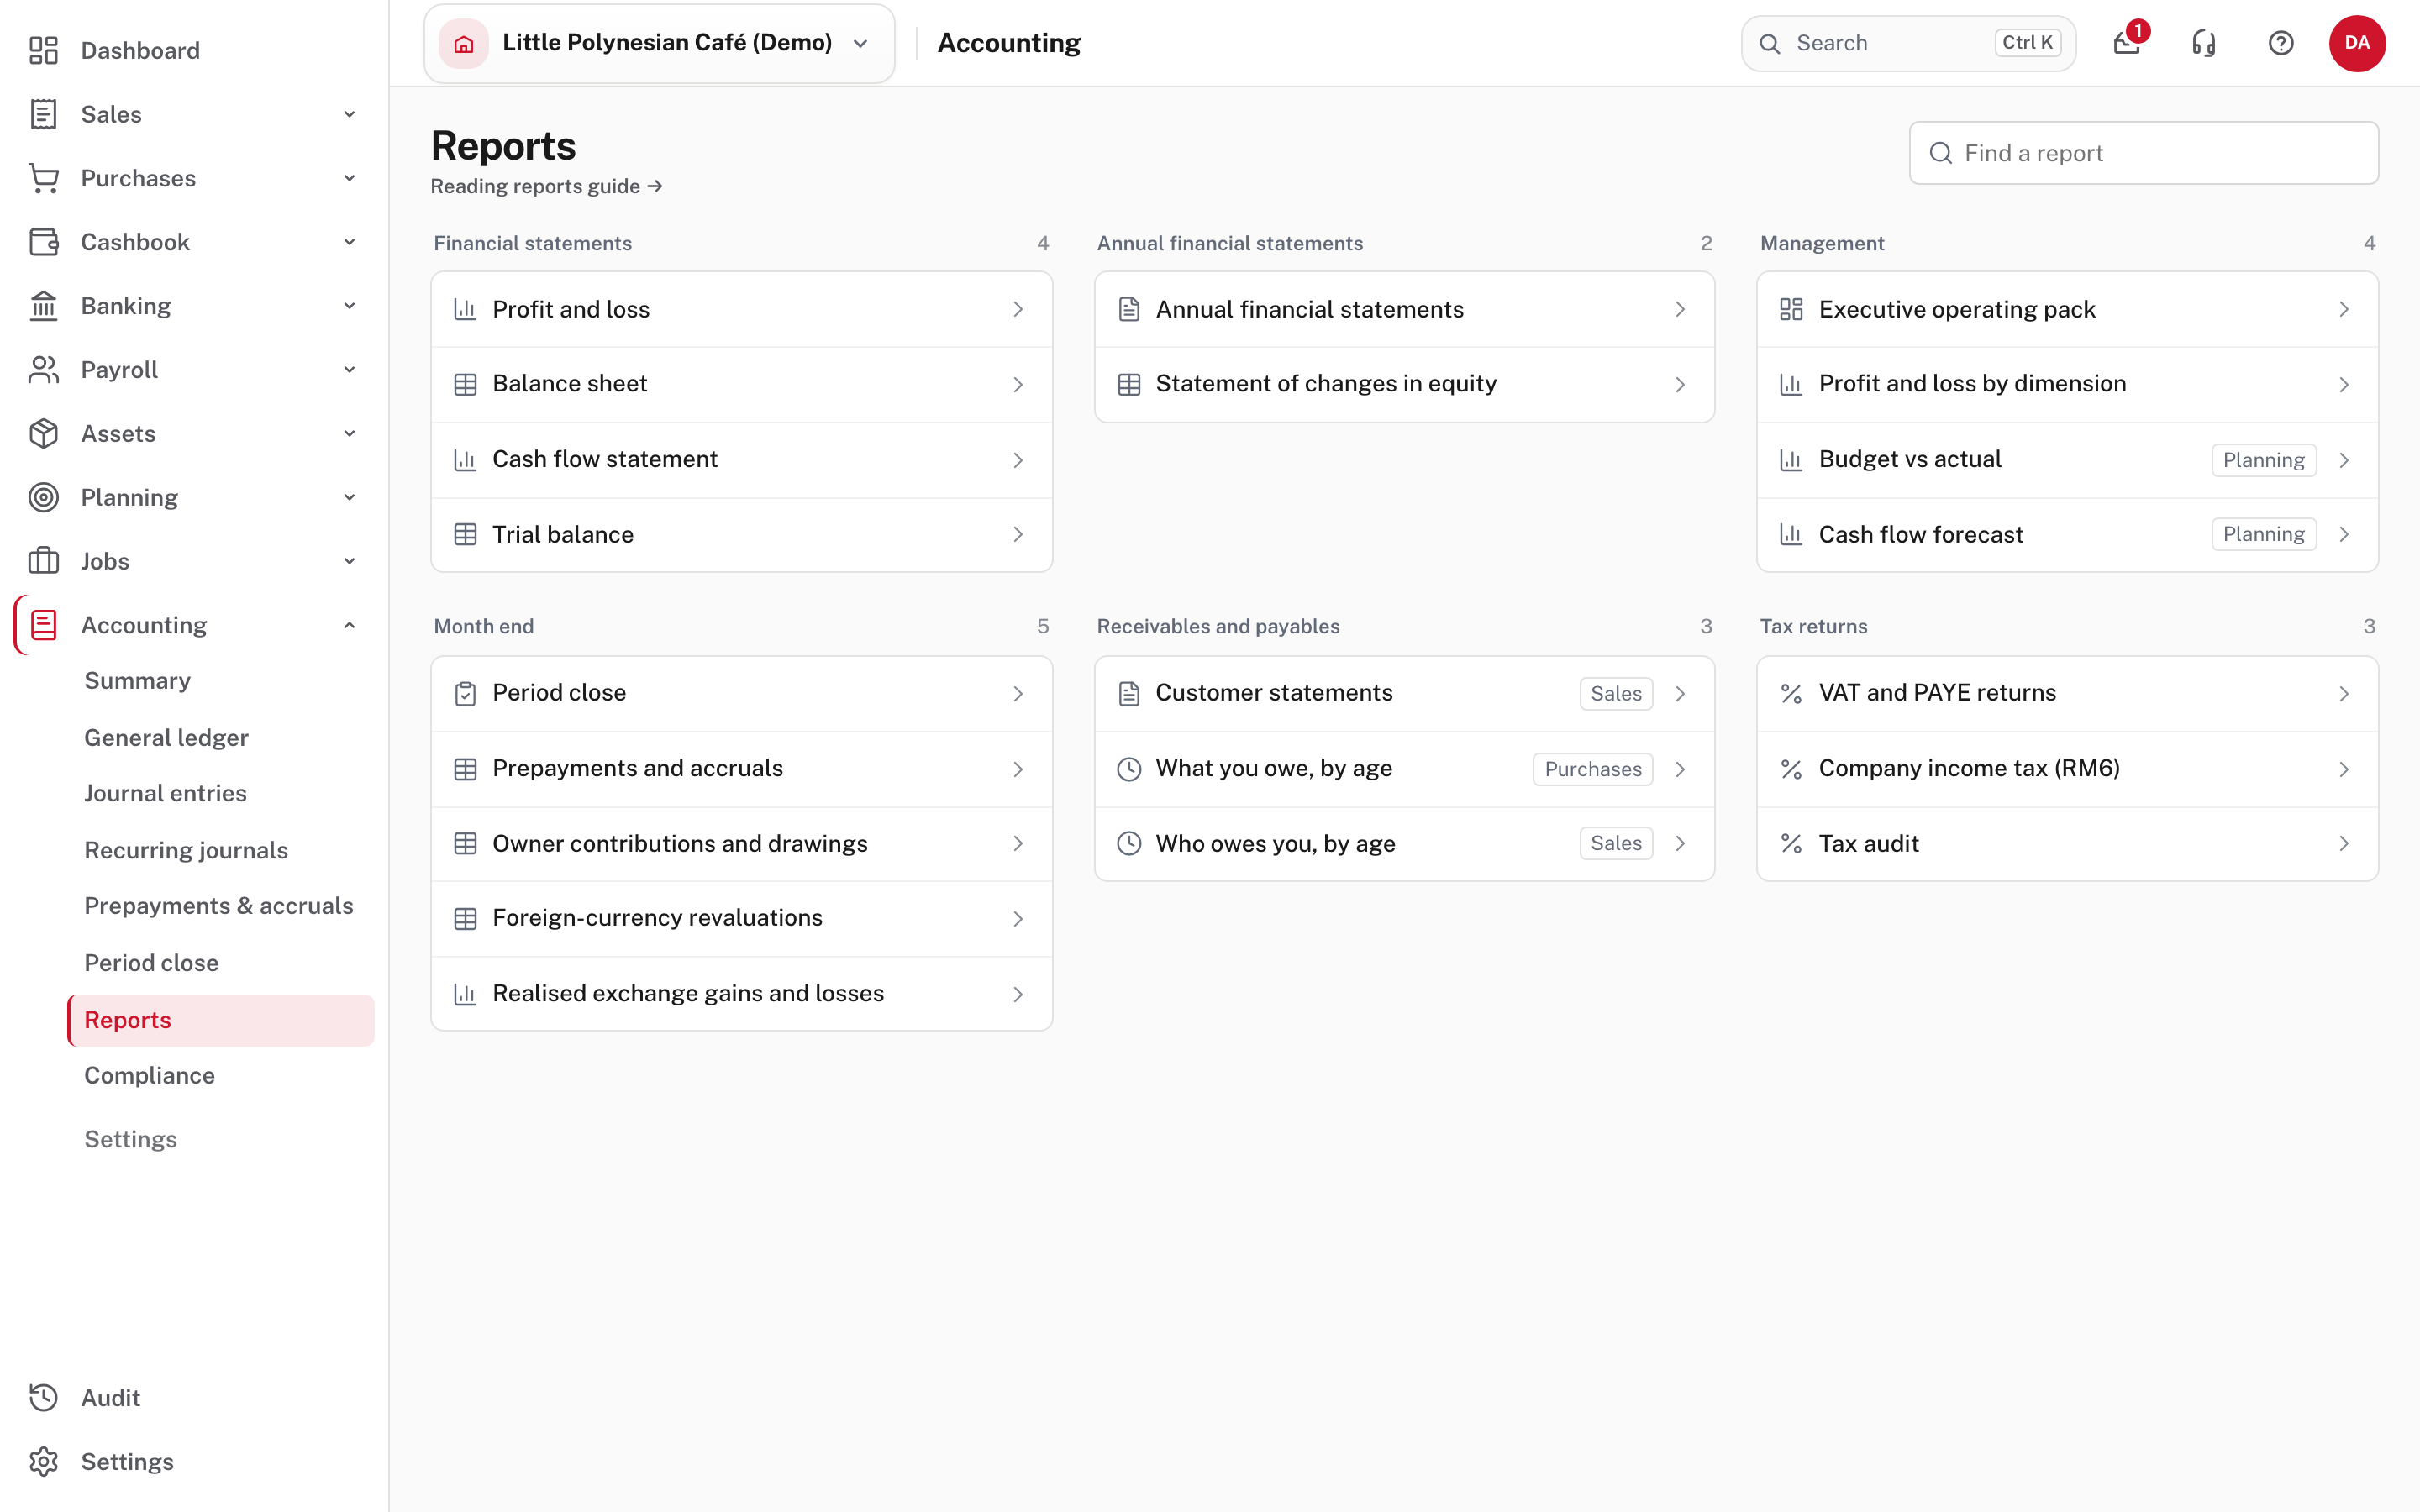Screen dimensions: 2420x1512
Task: Expand the Banking menu chevron
Action: point(349,306)
